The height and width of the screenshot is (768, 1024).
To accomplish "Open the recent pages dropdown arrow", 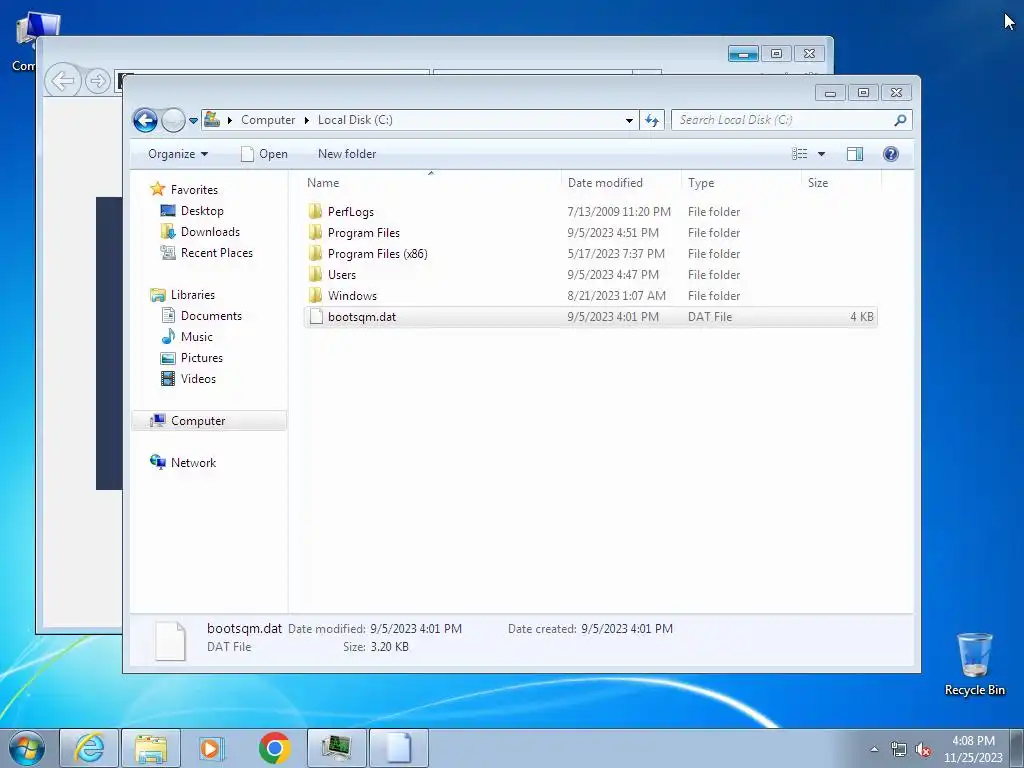I will (193, 121).
